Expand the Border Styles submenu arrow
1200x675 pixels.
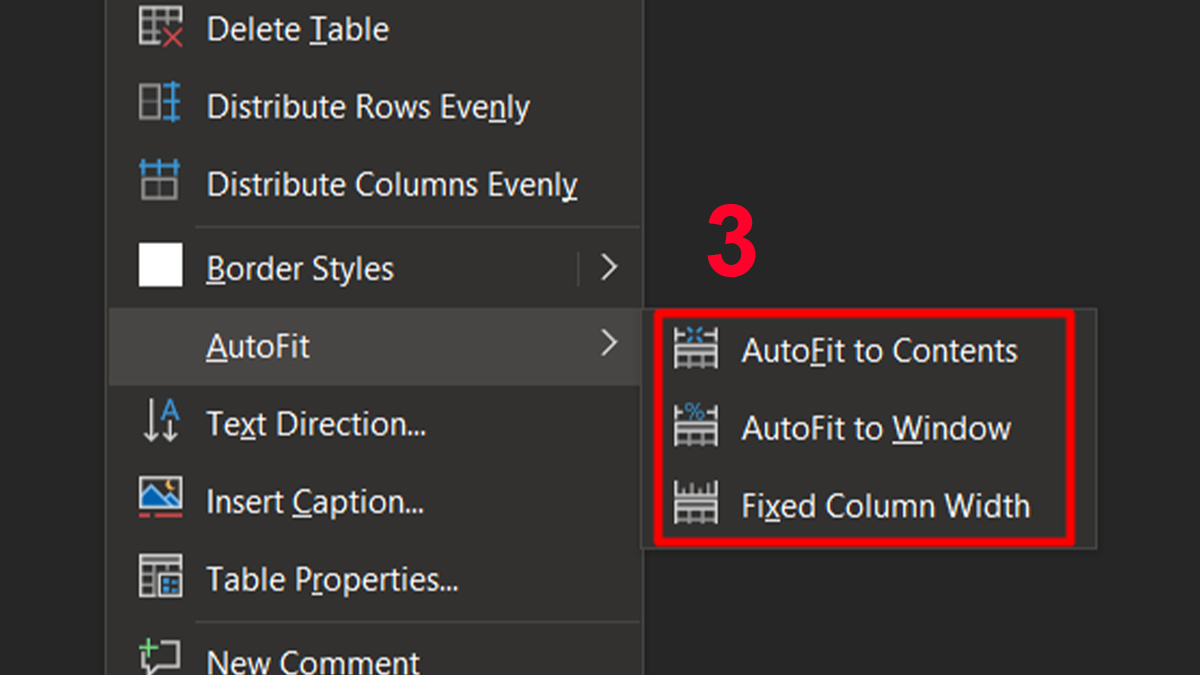coord(609,267)
